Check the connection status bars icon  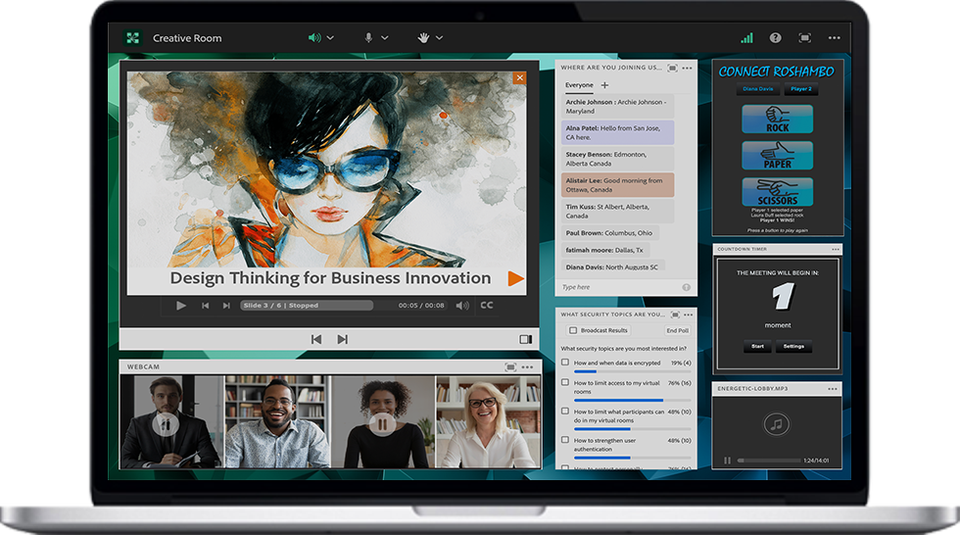click(x=746, y=38)
